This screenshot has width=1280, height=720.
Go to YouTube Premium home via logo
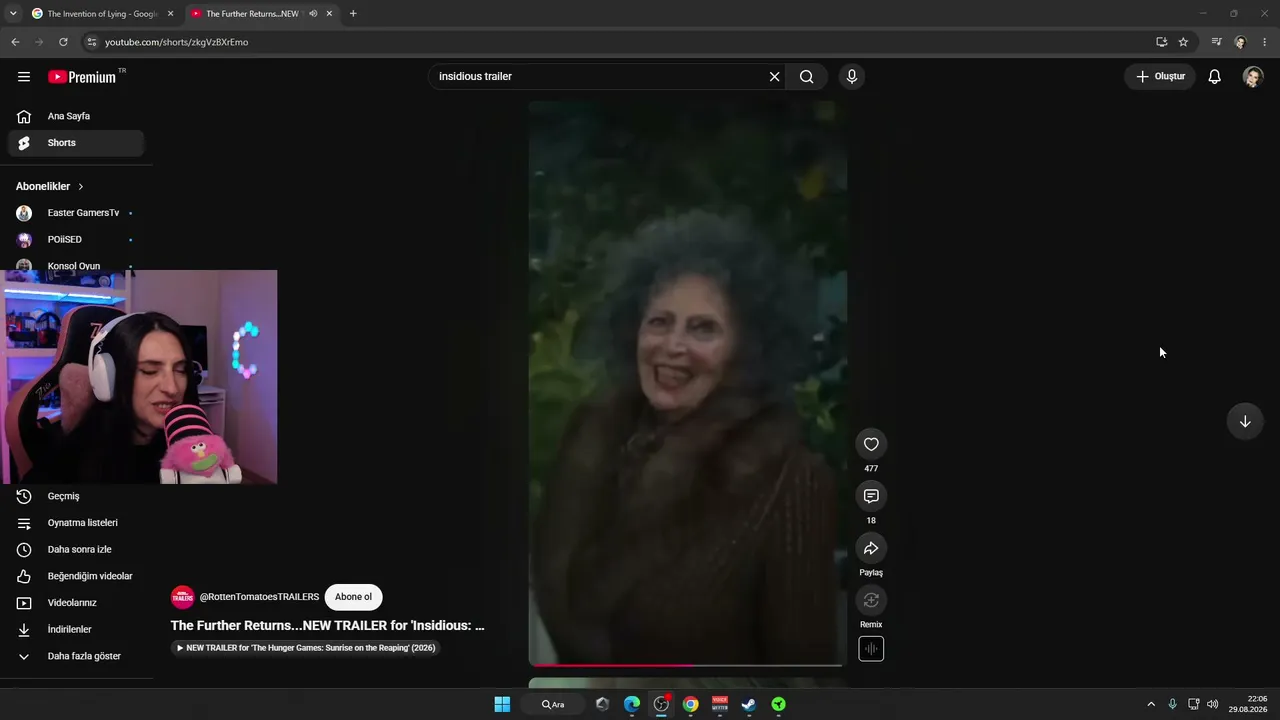(x=82, y=77)
